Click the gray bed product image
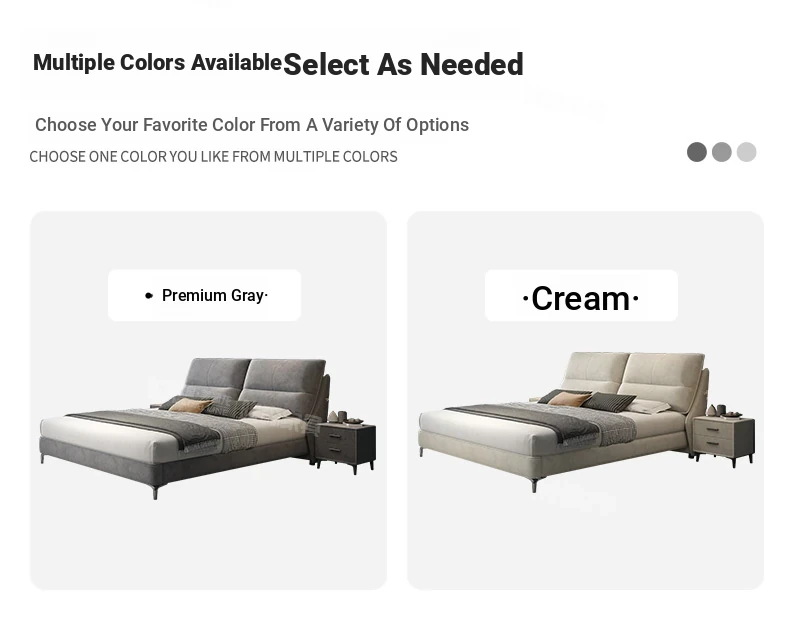This screenshot has width=790, height=617. 208,428
